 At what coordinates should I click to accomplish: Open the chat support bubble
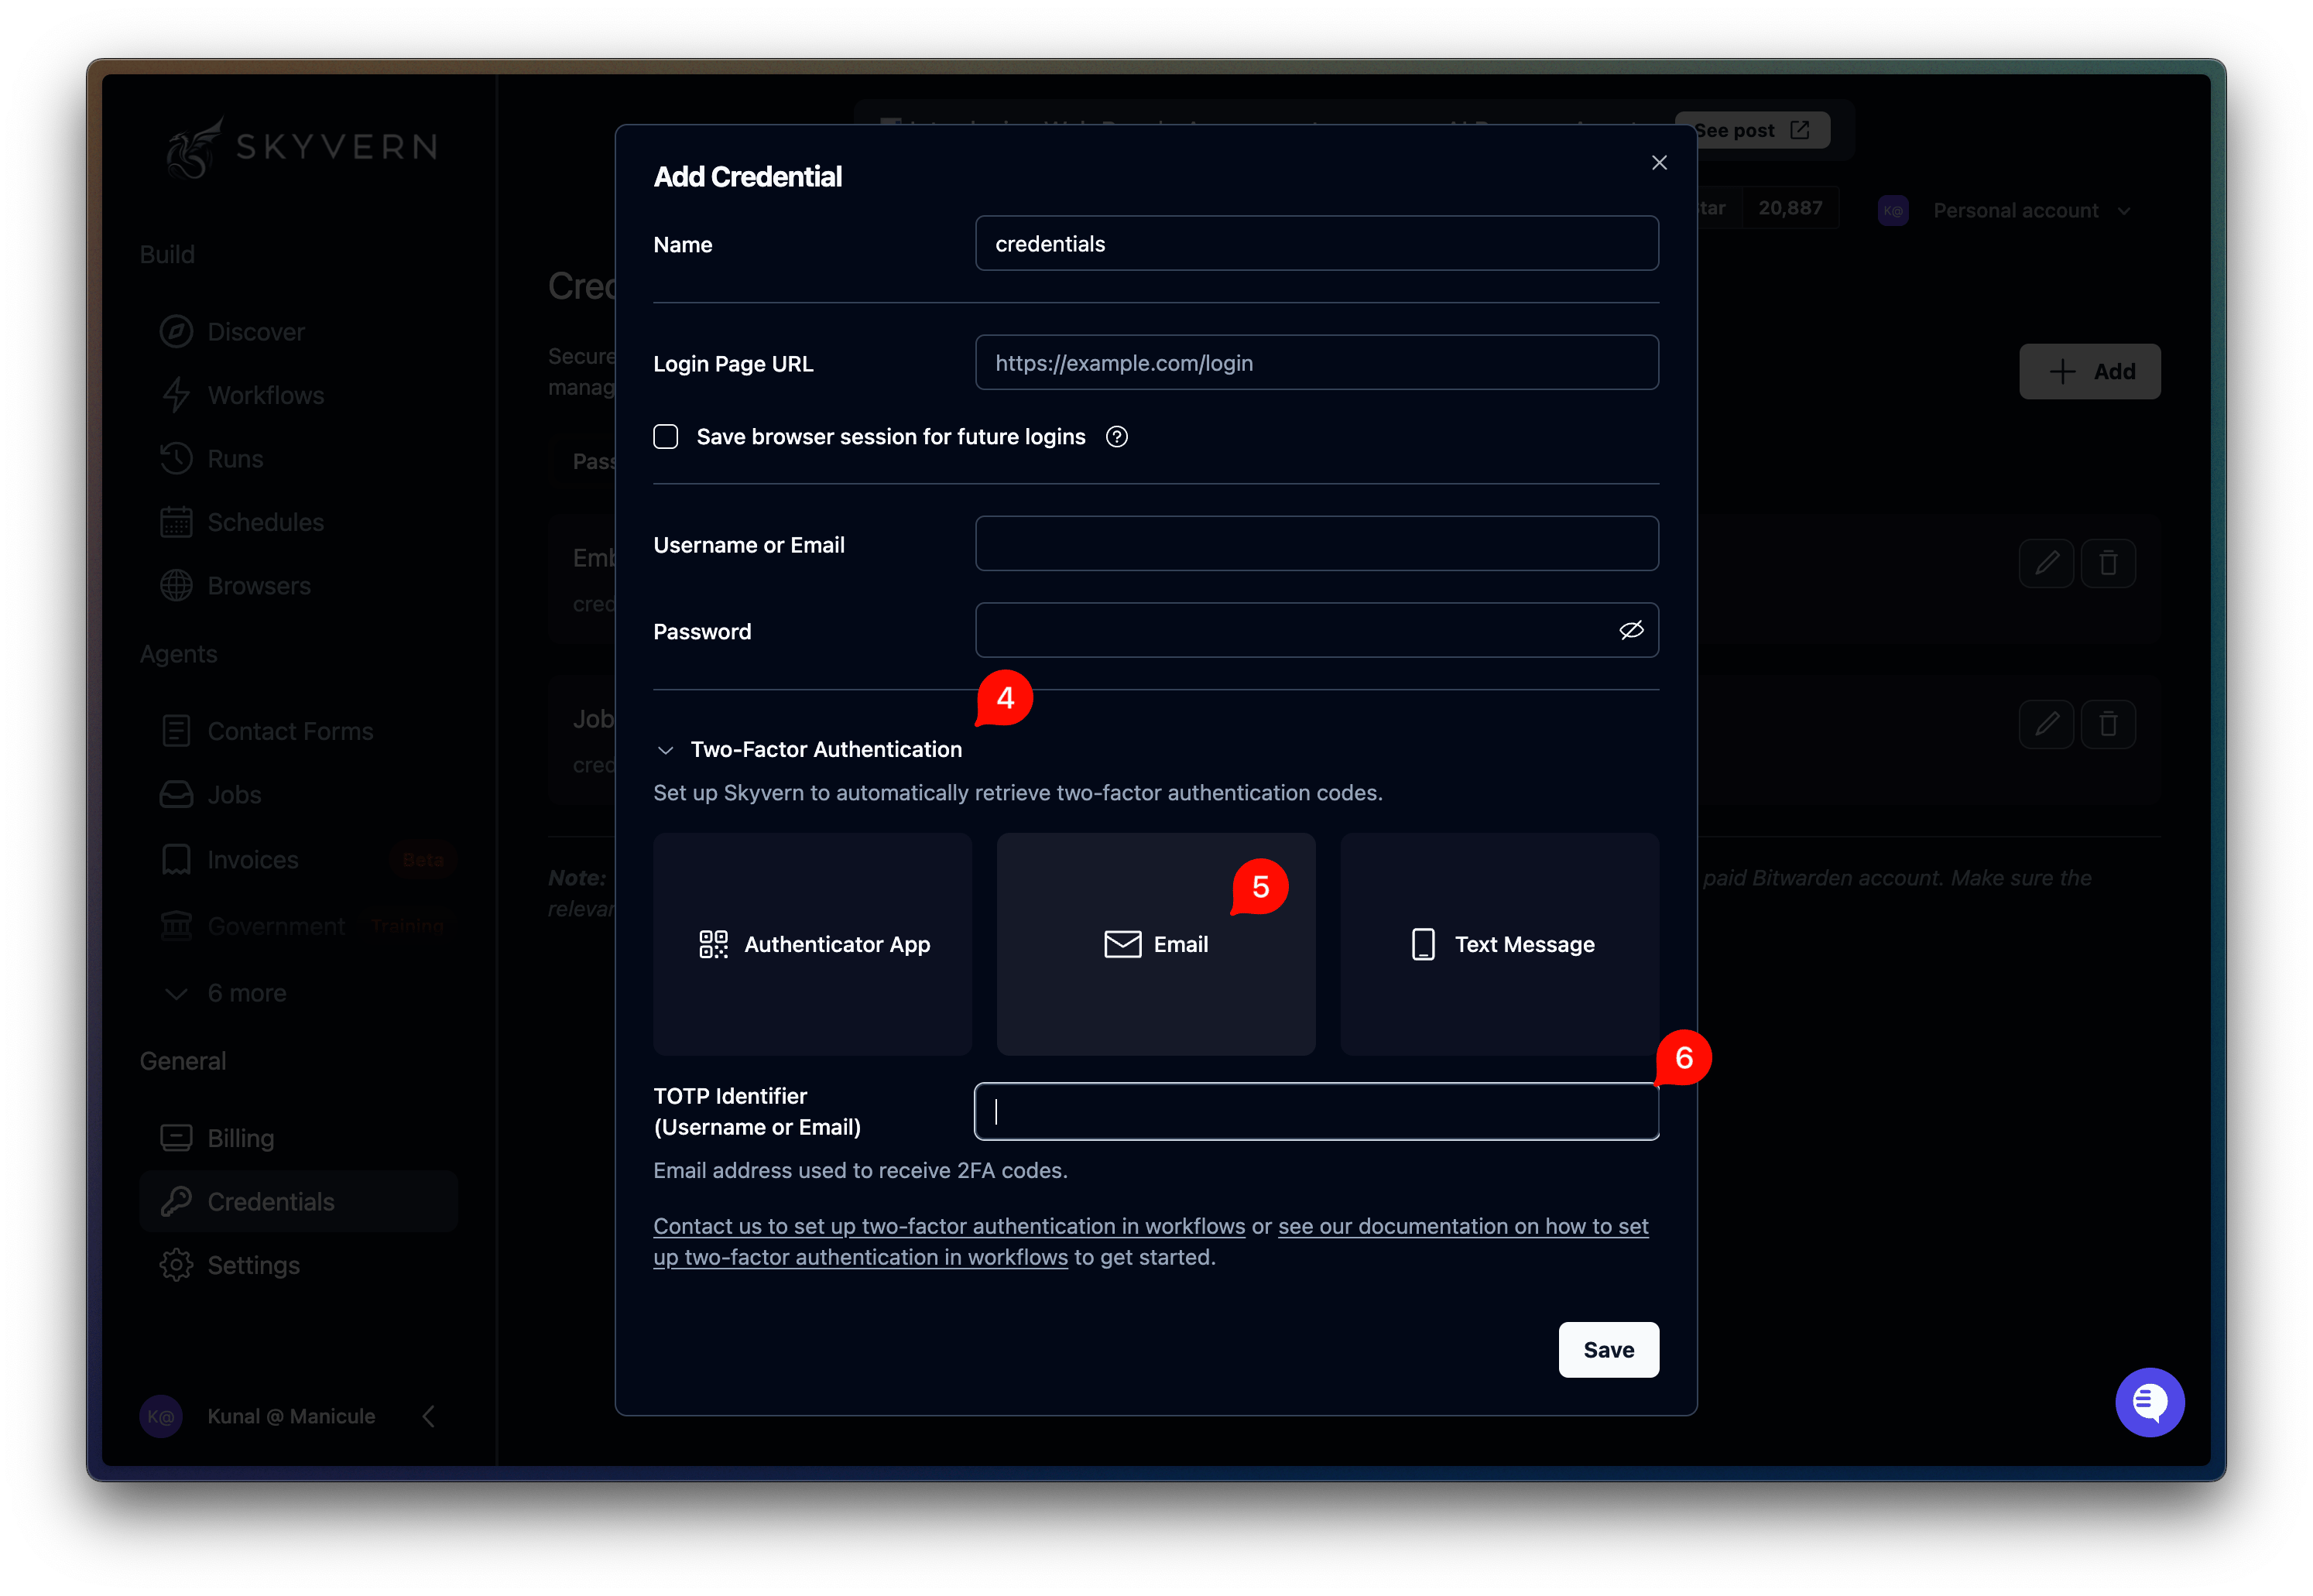(x=2149, y=1402)
